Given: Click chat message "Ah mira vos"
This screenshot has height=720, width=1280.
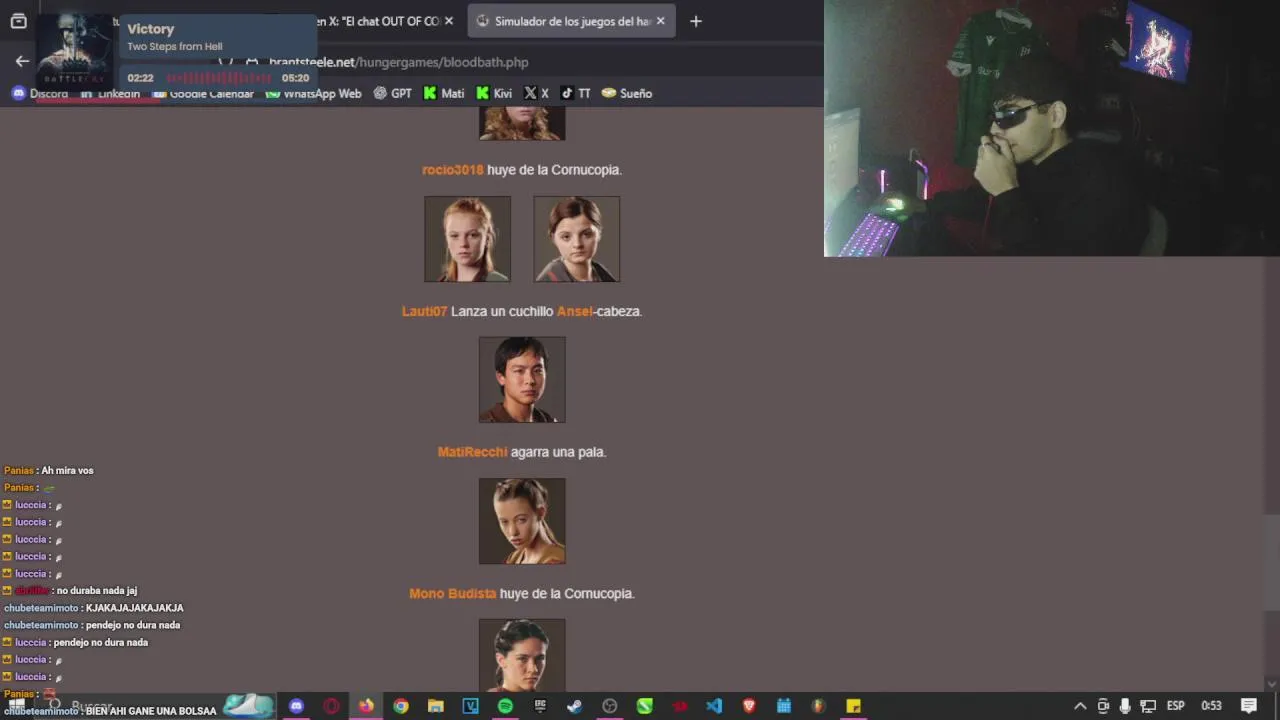Looking at the screenshot, I should (x=67, y=471).
